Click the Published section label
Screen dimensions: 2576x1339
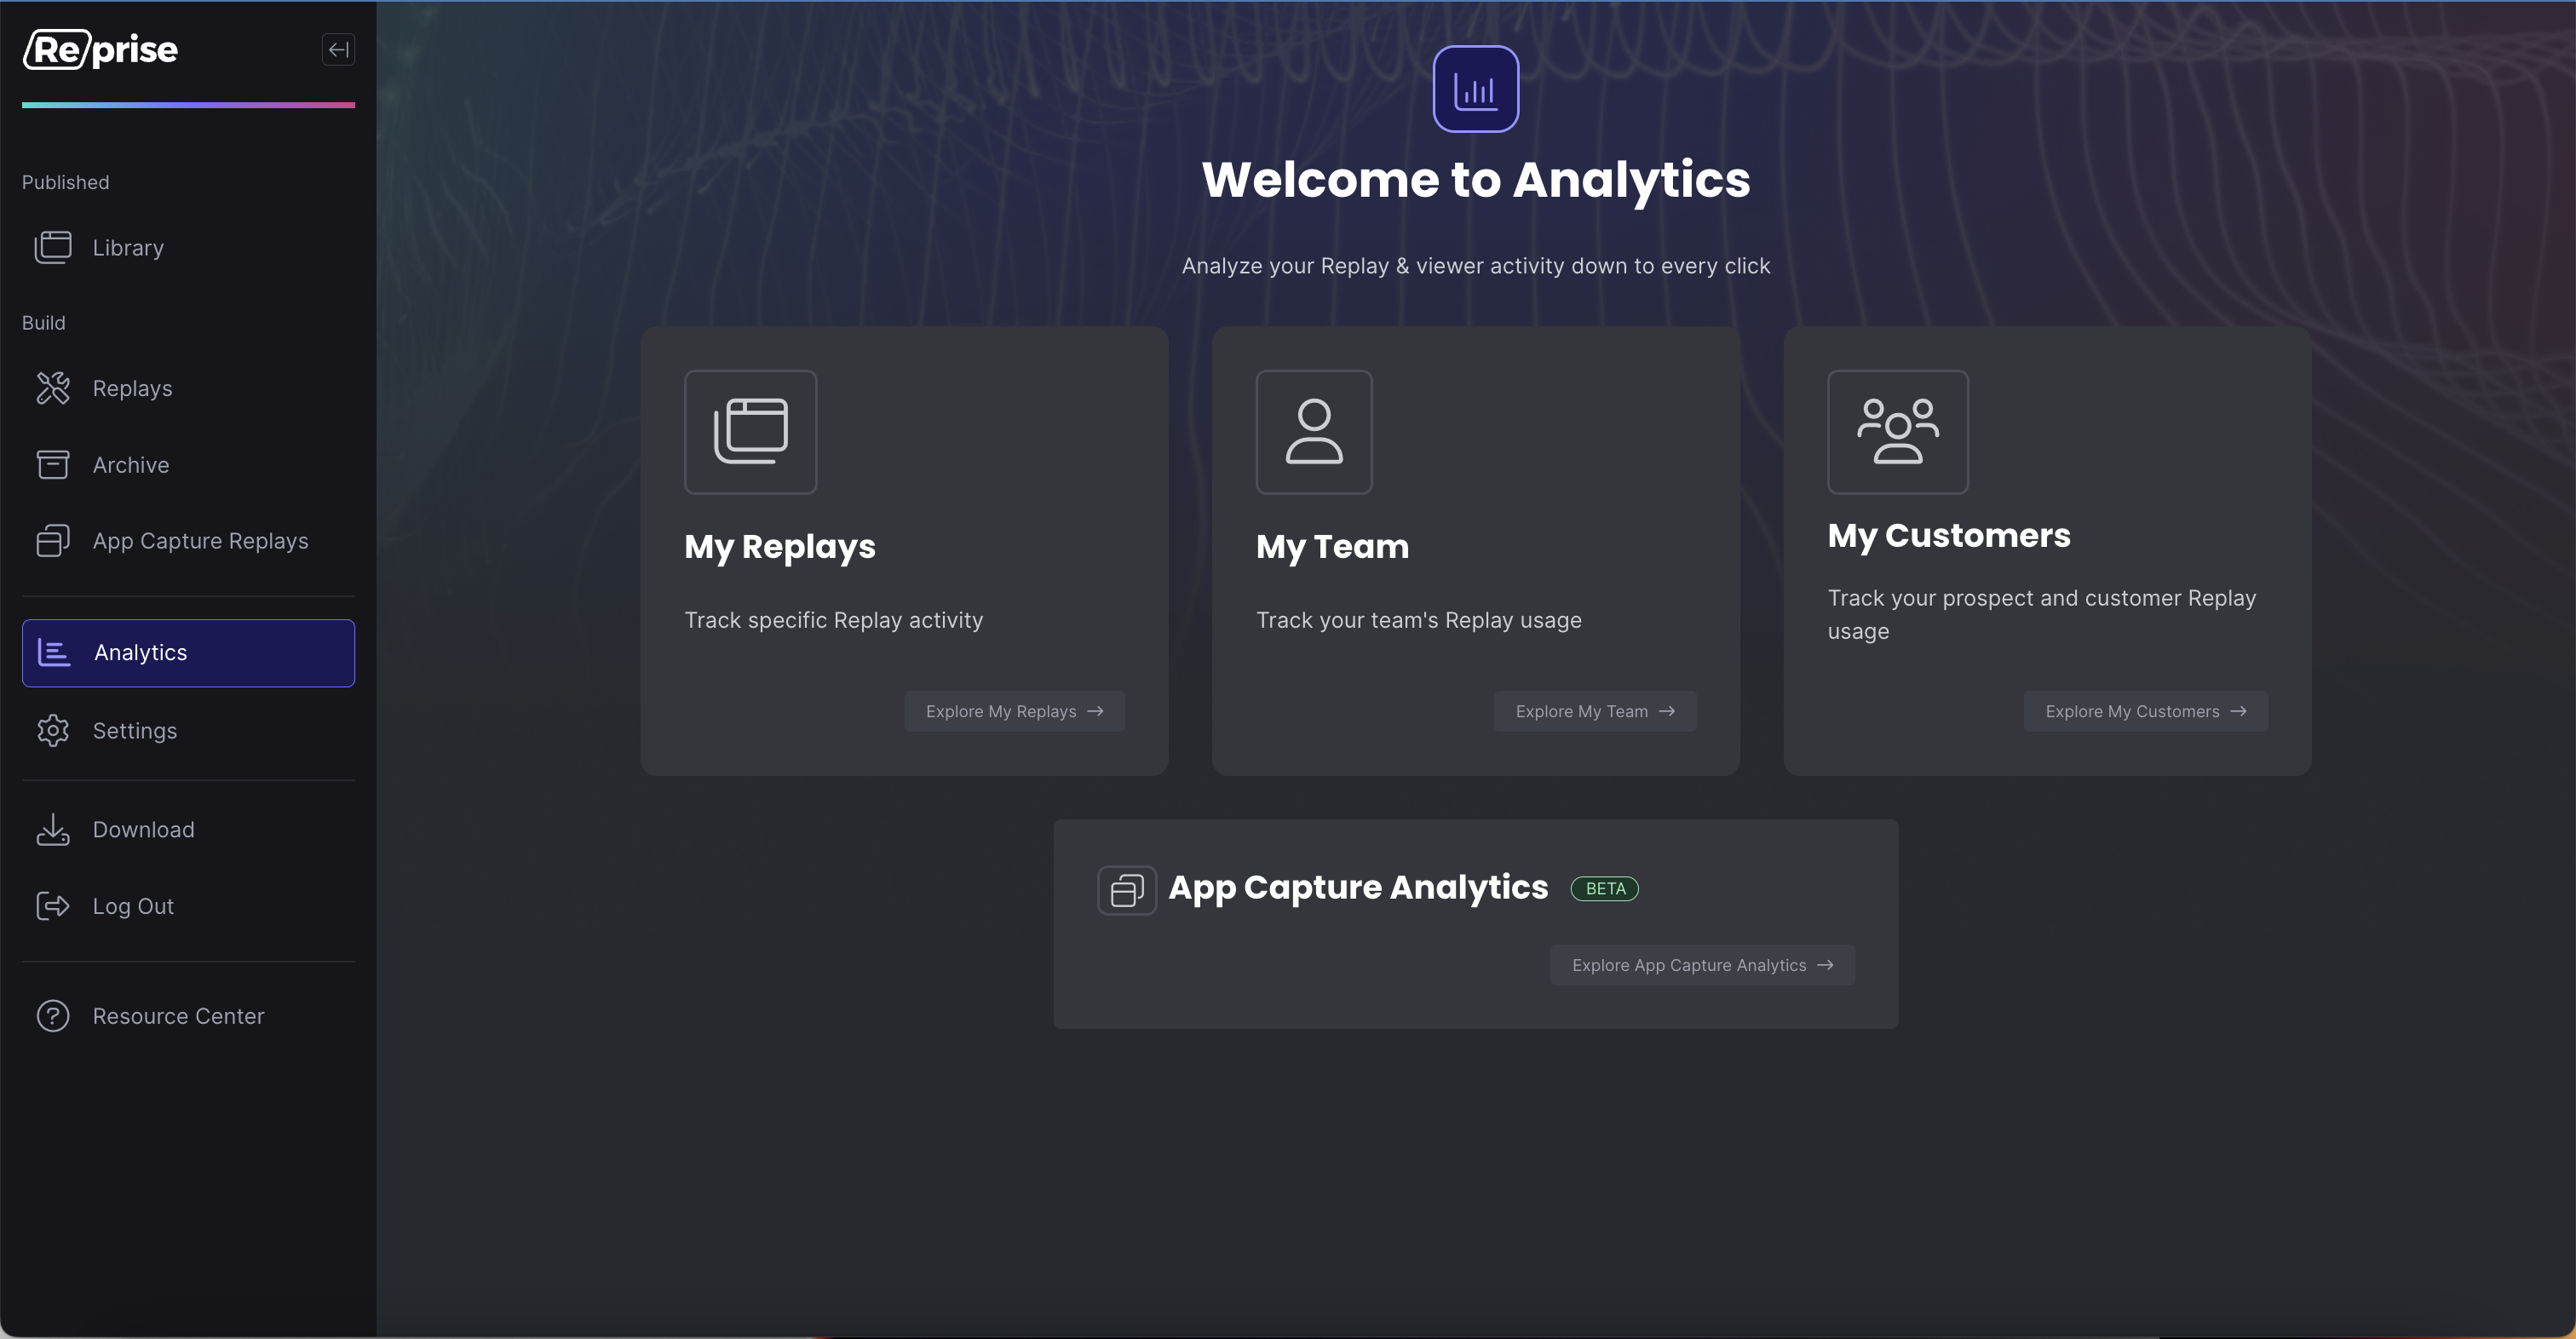click(66, 182)
